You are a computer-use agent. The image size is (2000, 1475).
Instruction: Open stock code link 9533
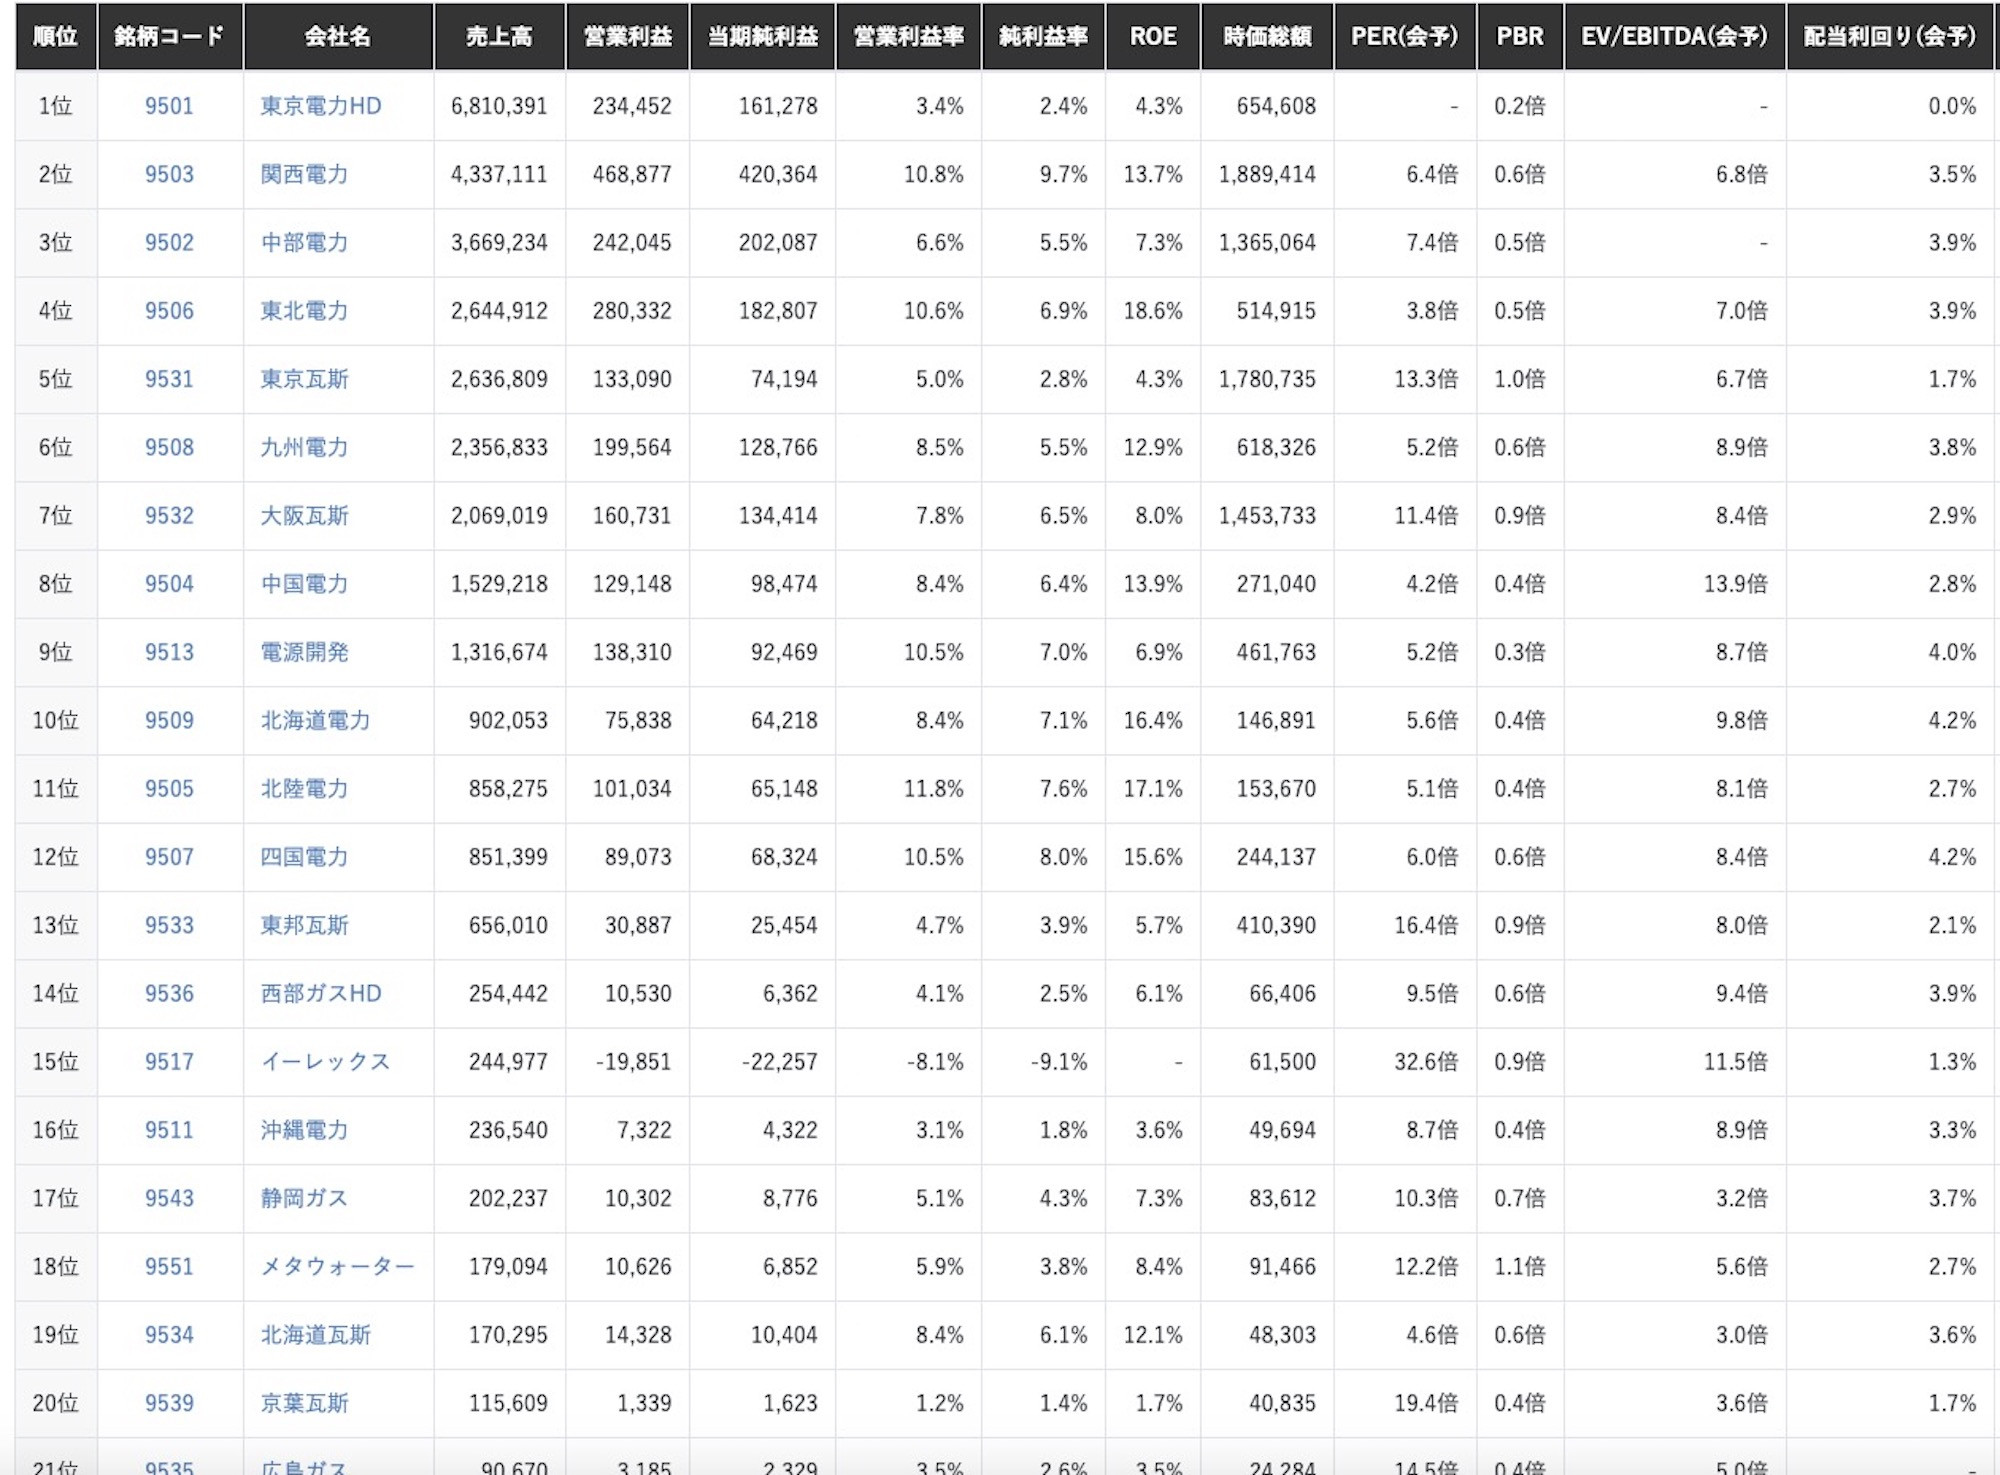[169, 925]
